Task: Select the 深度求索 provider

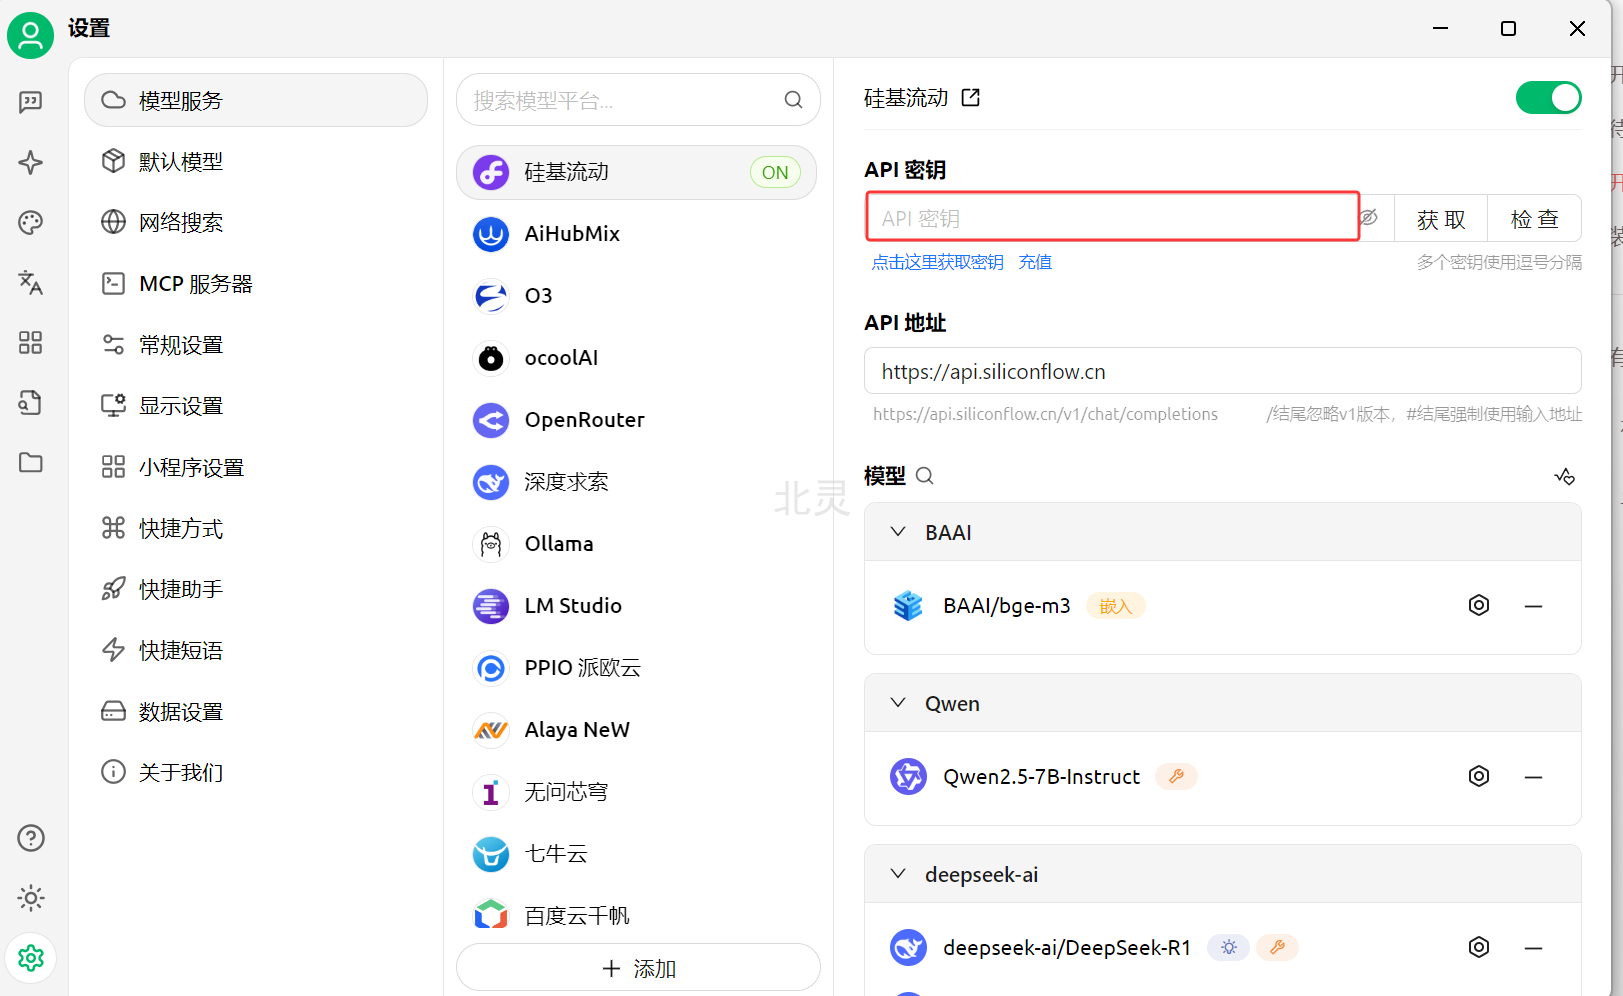Action: pos(637,482)
